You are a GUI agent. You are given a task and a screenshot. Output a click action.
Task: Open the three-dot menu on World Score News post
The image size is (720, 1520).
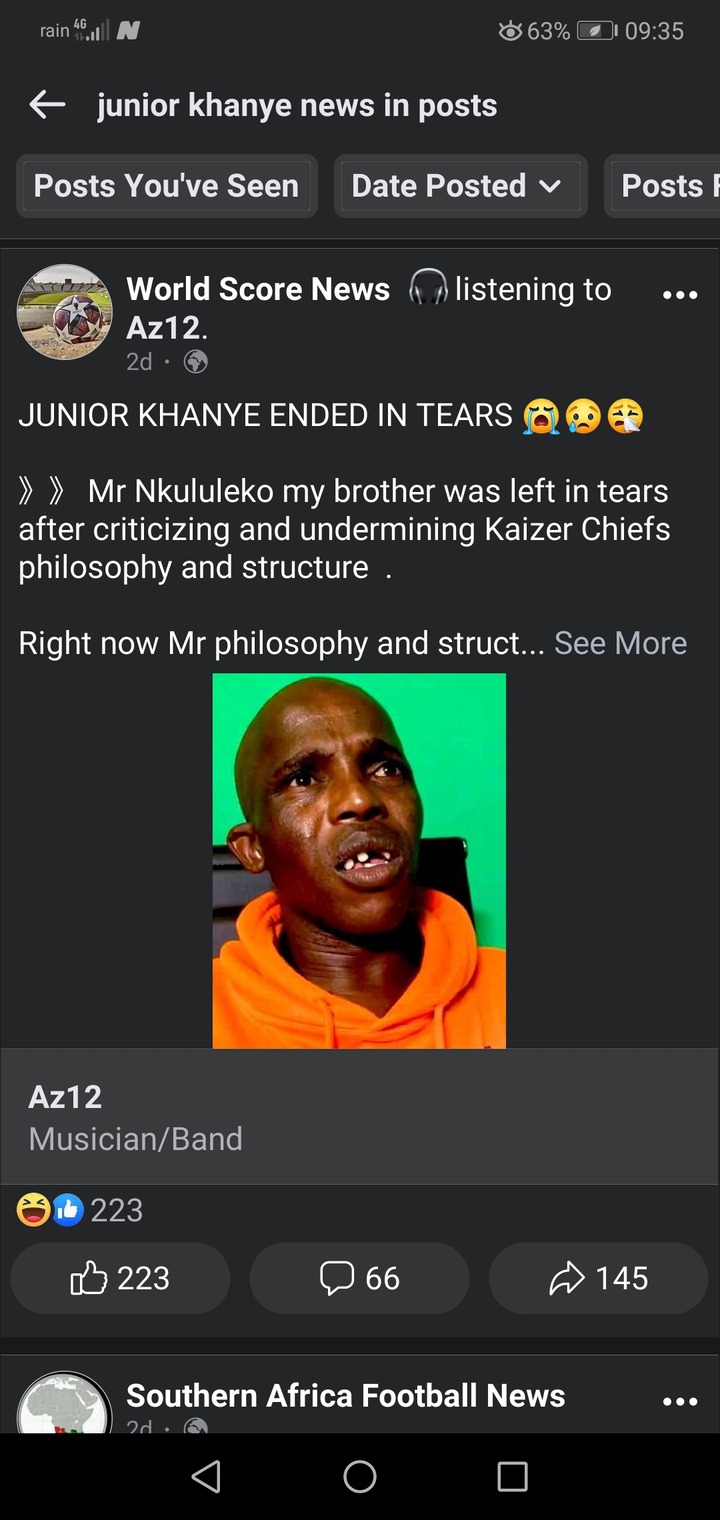680,296
